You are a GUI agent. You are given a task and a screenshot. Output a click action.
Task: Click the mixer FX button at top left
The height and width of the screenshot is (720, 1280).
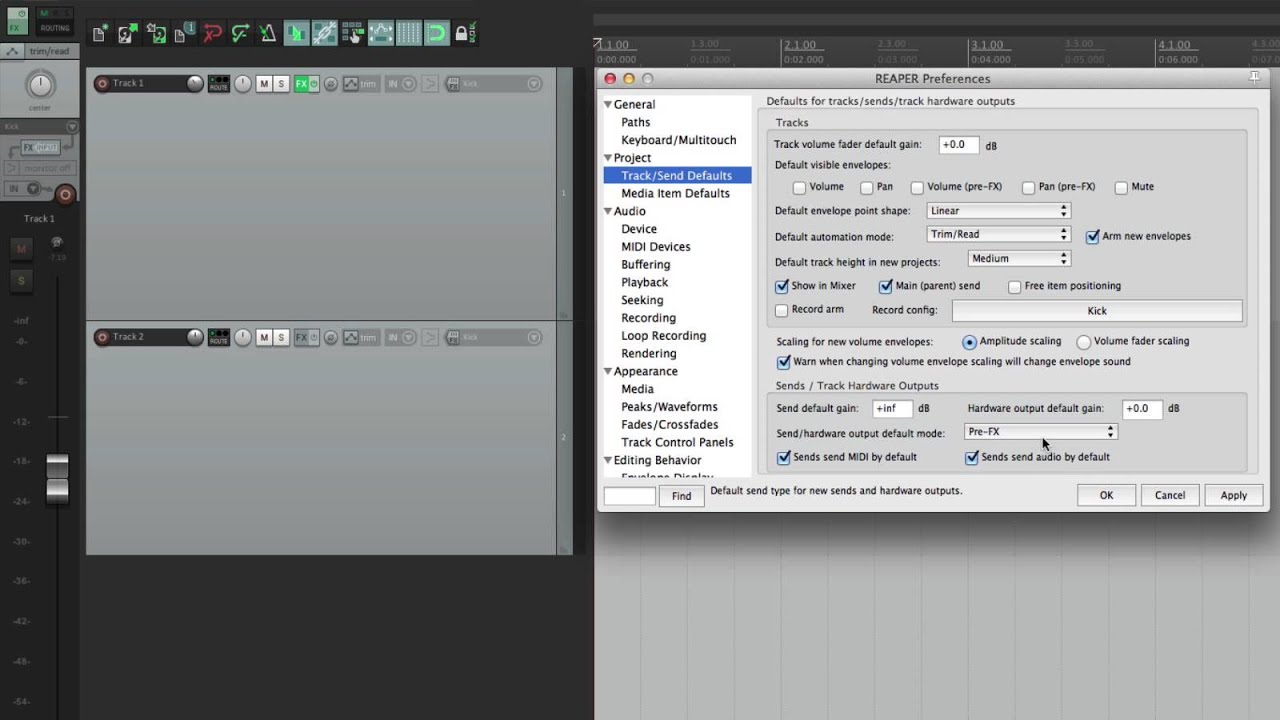(x=15, y=20)
